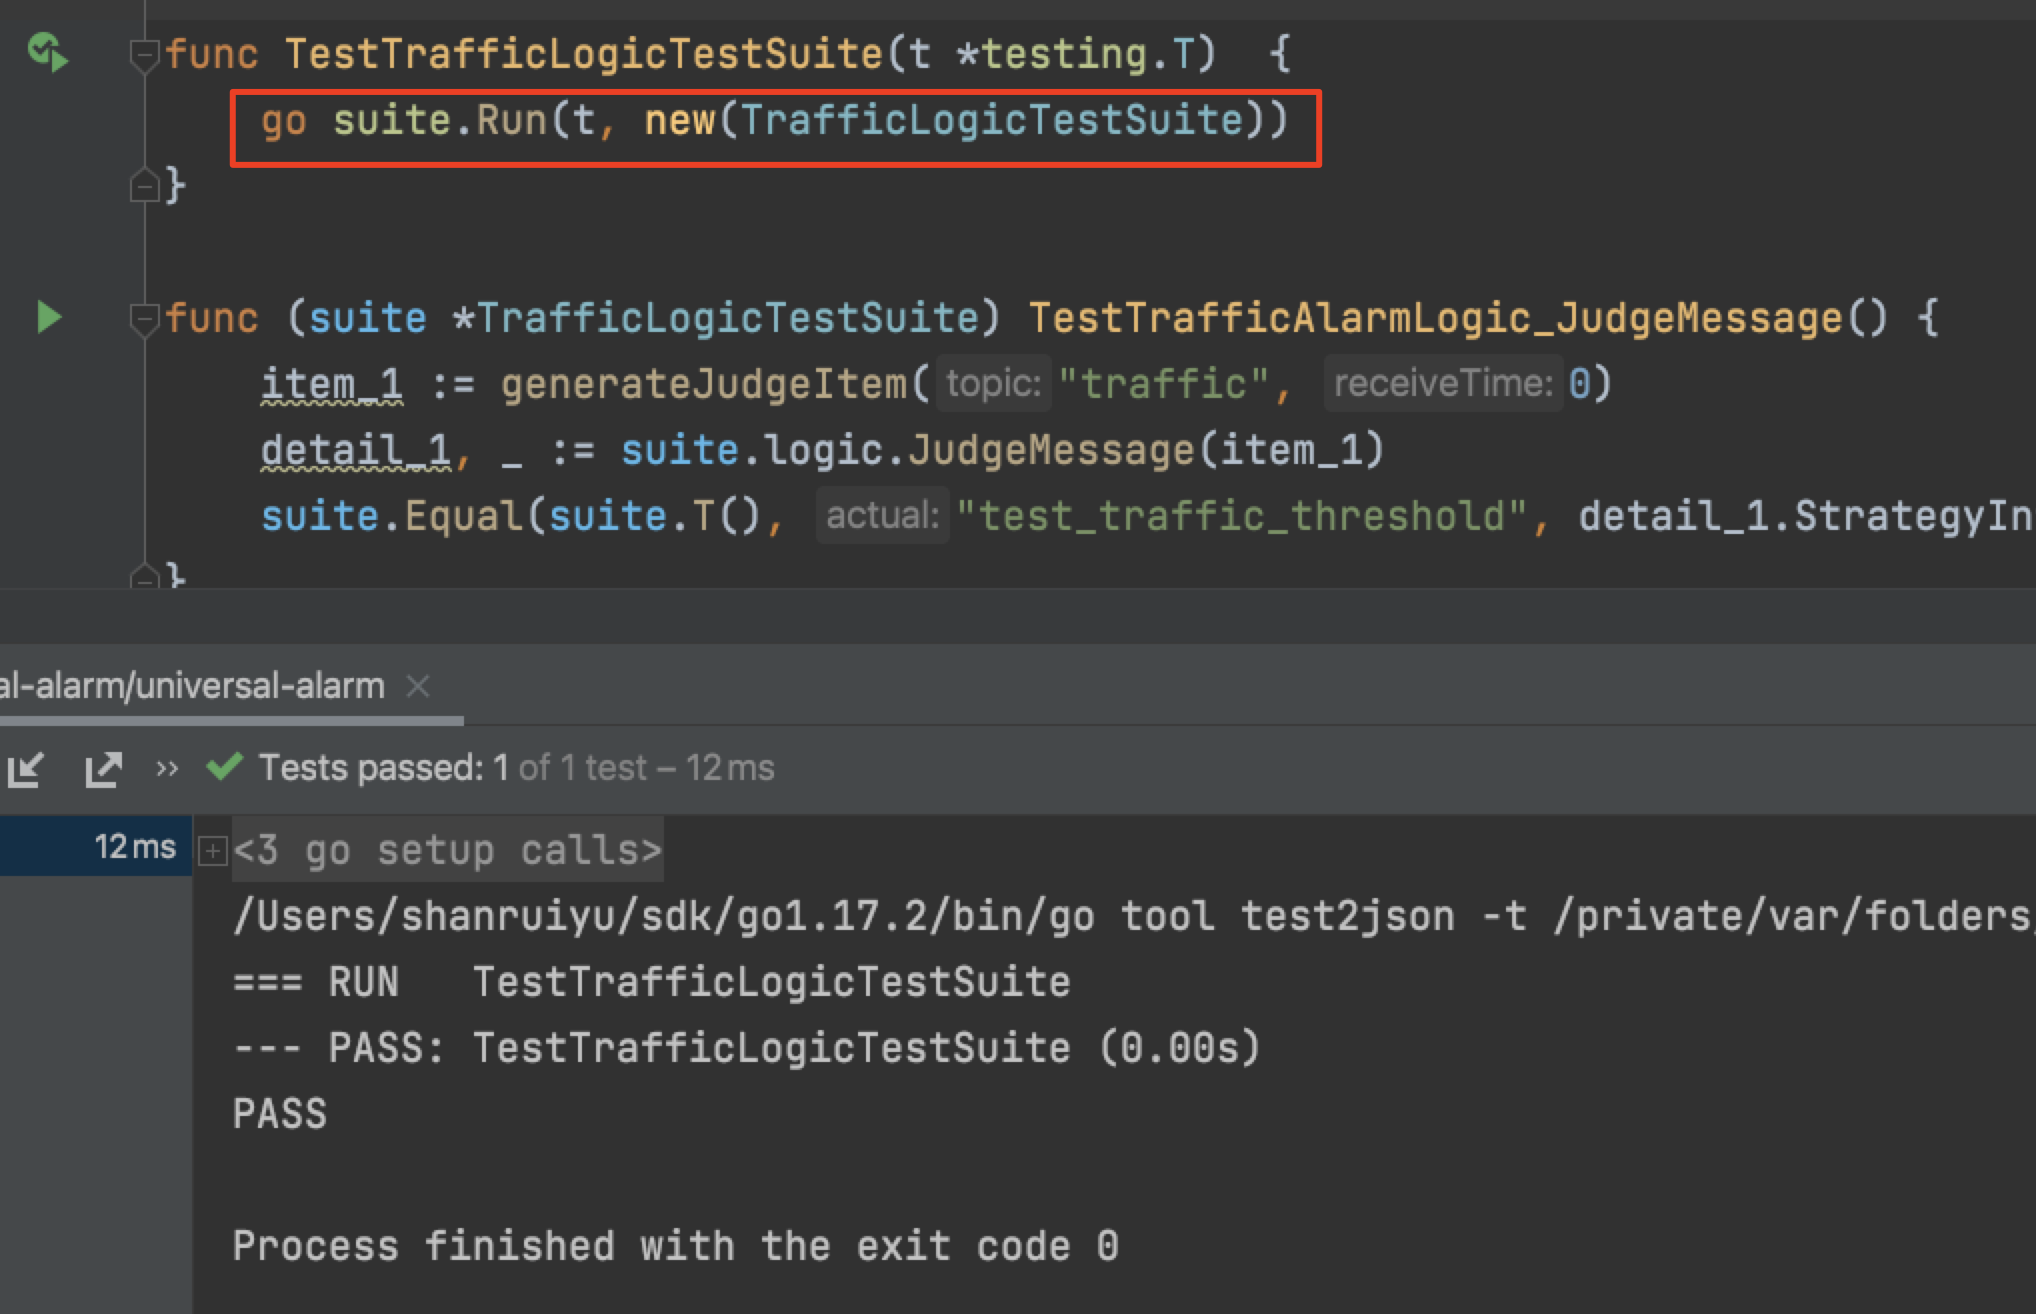Click fold end marker after suite.Run line
This screenshot has width=2036, height=1314.
(x=145, y=186)
